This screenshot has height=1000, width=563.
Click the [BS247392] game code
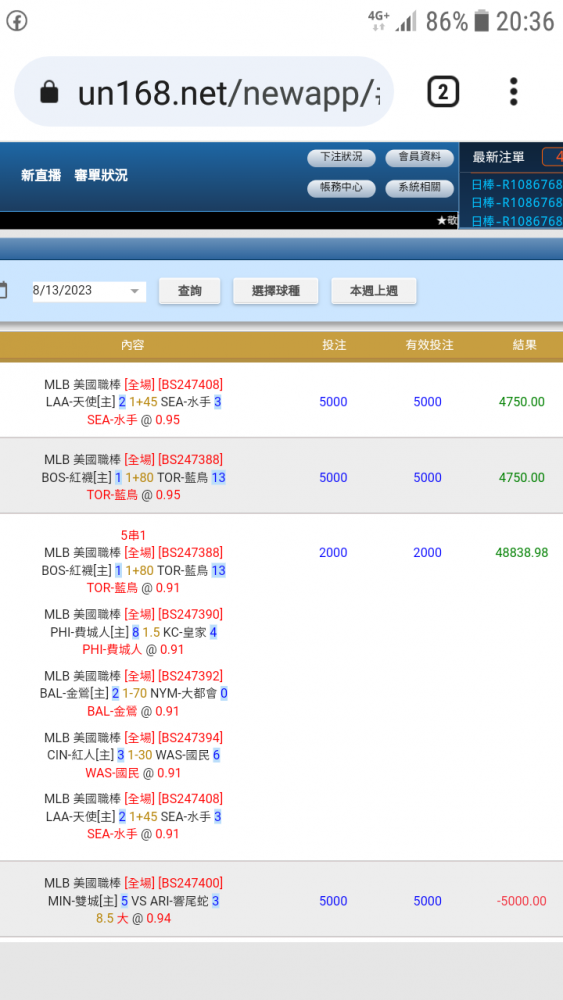click(190, 676)
